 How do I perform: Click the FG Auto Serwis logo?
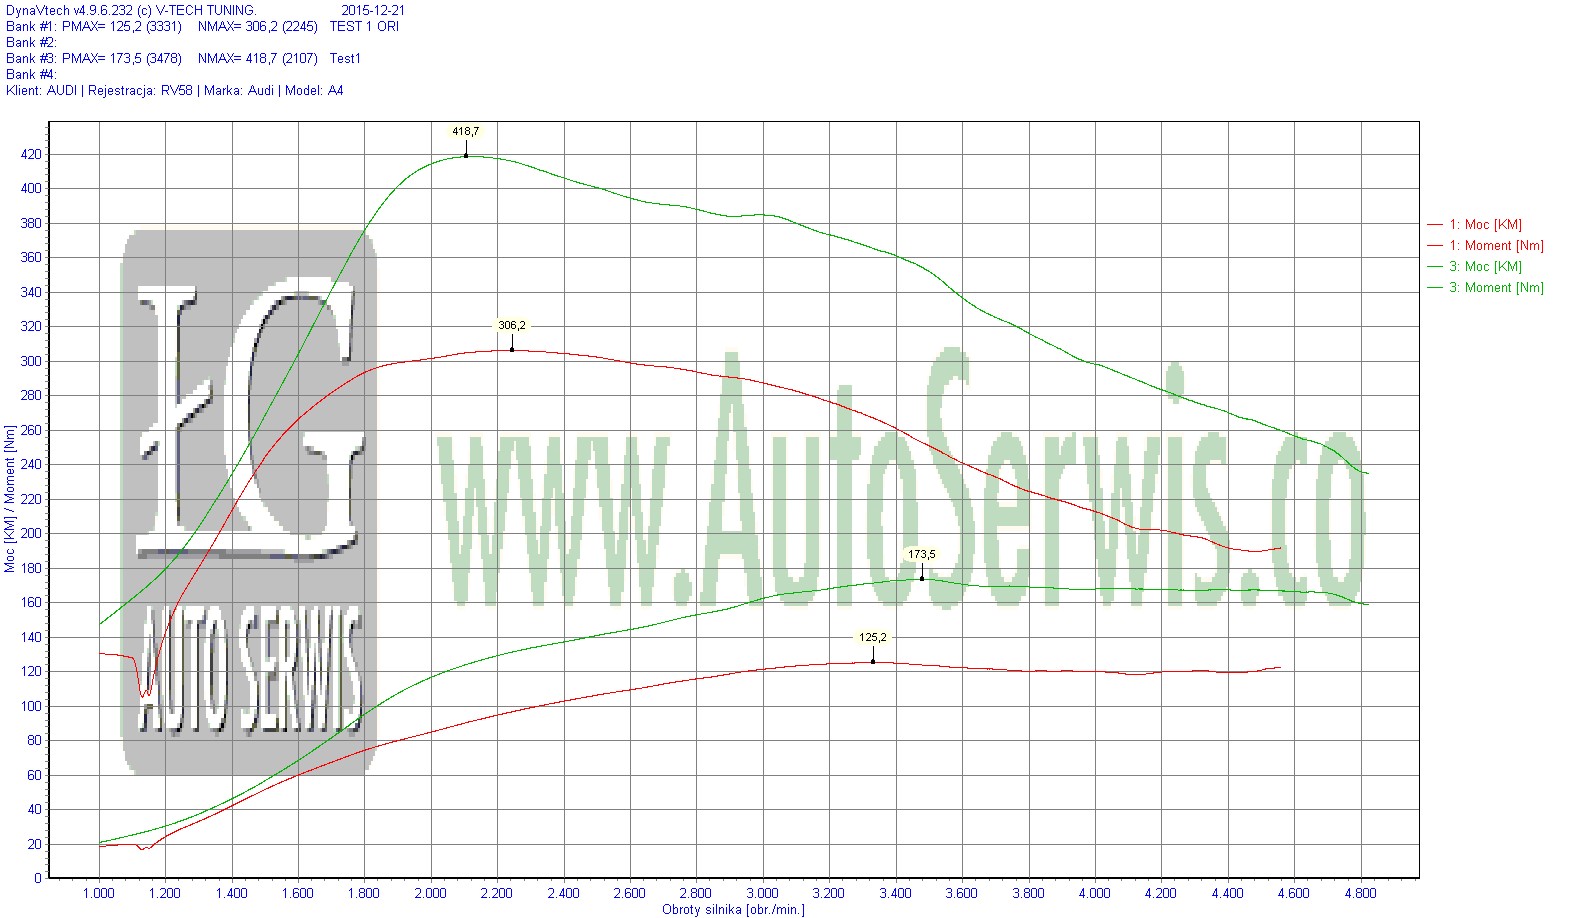(249, 500)
